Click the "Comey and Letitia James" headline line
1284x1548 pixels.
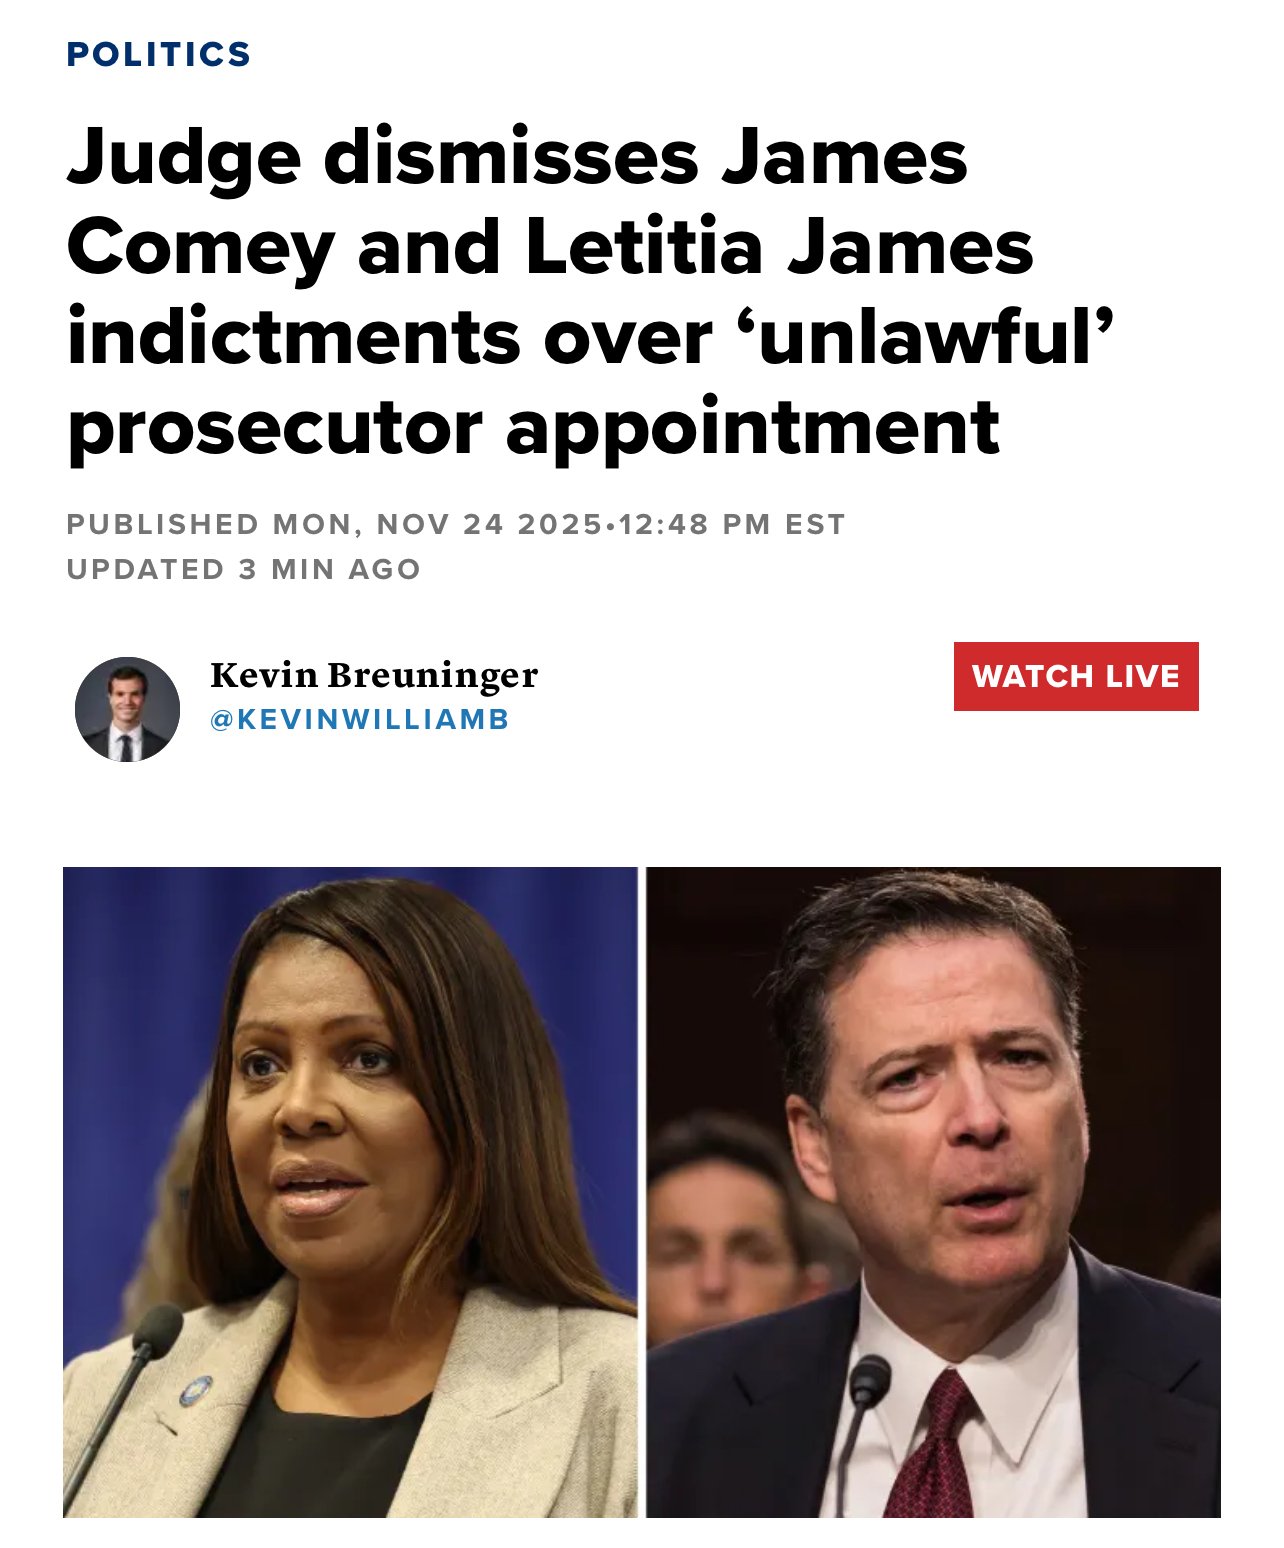pyautogui.click(x=550, y=248)
